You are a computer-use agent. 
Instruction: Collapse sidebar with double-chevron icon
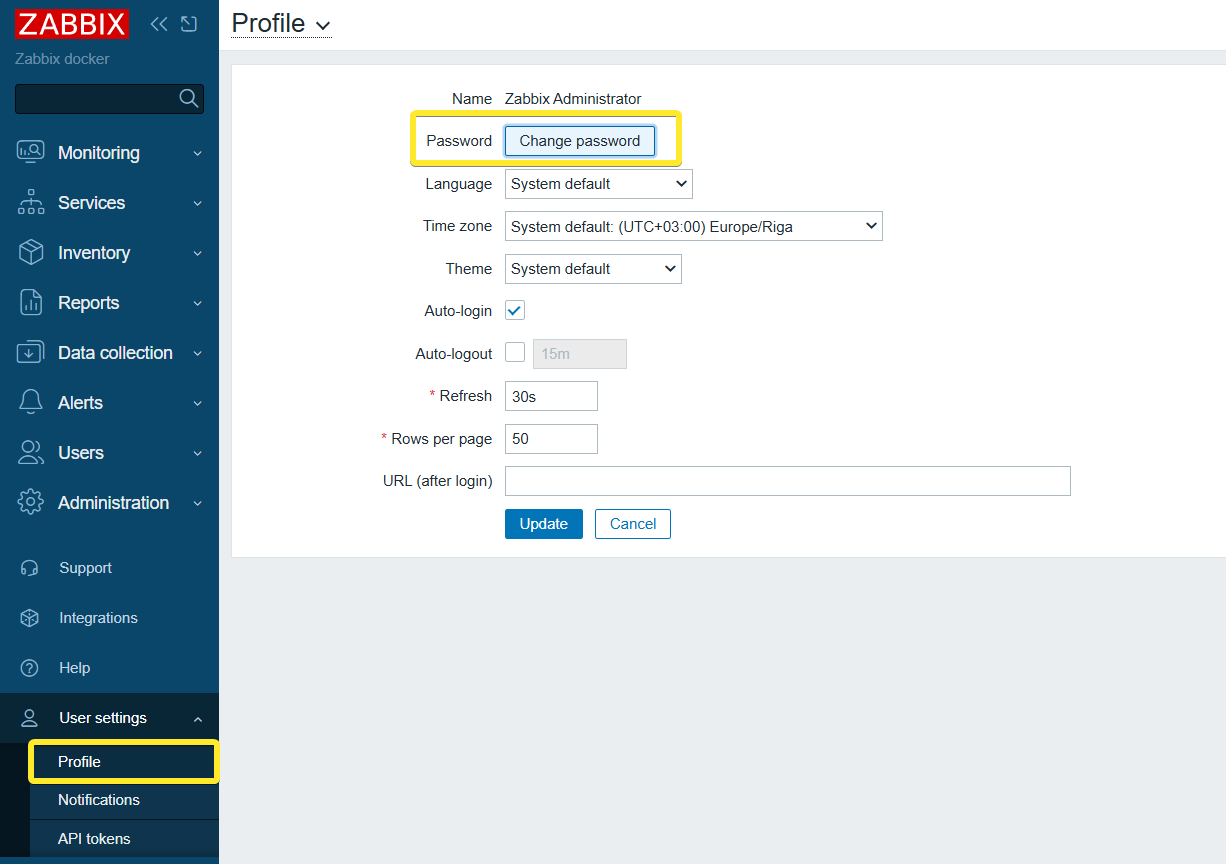158,24
